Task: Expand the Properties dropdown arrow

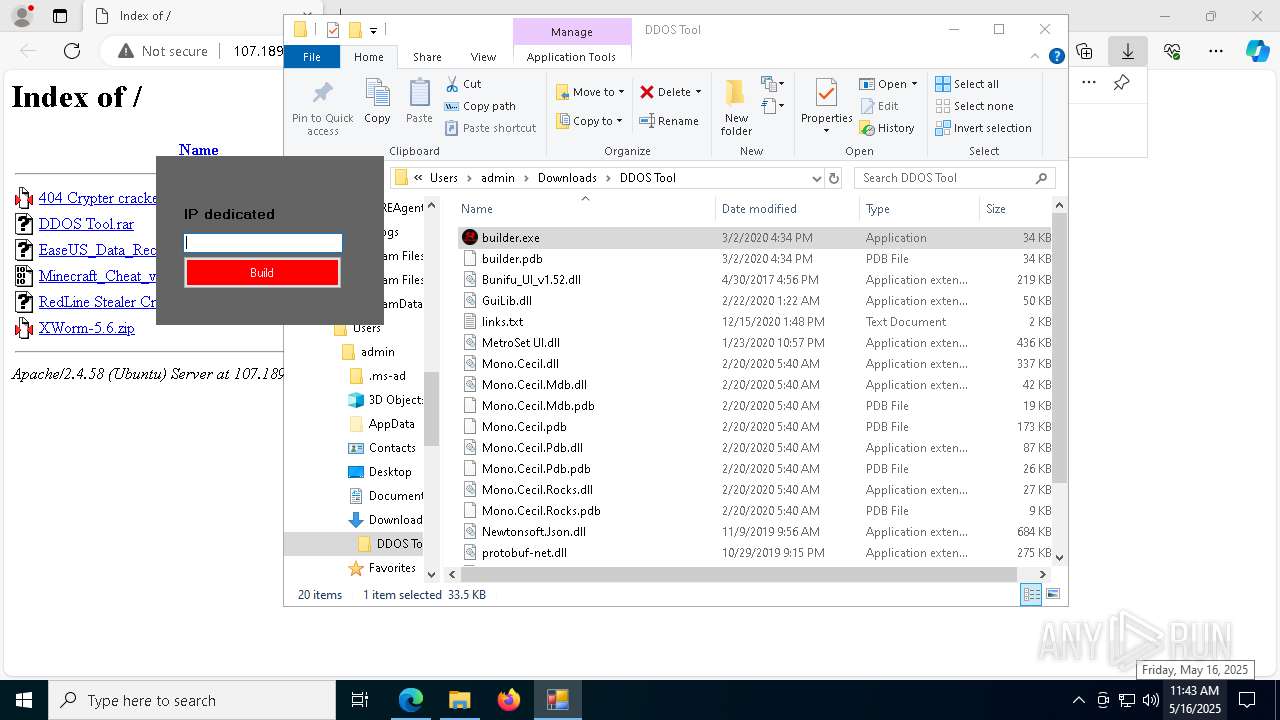Action: (826, 131)
